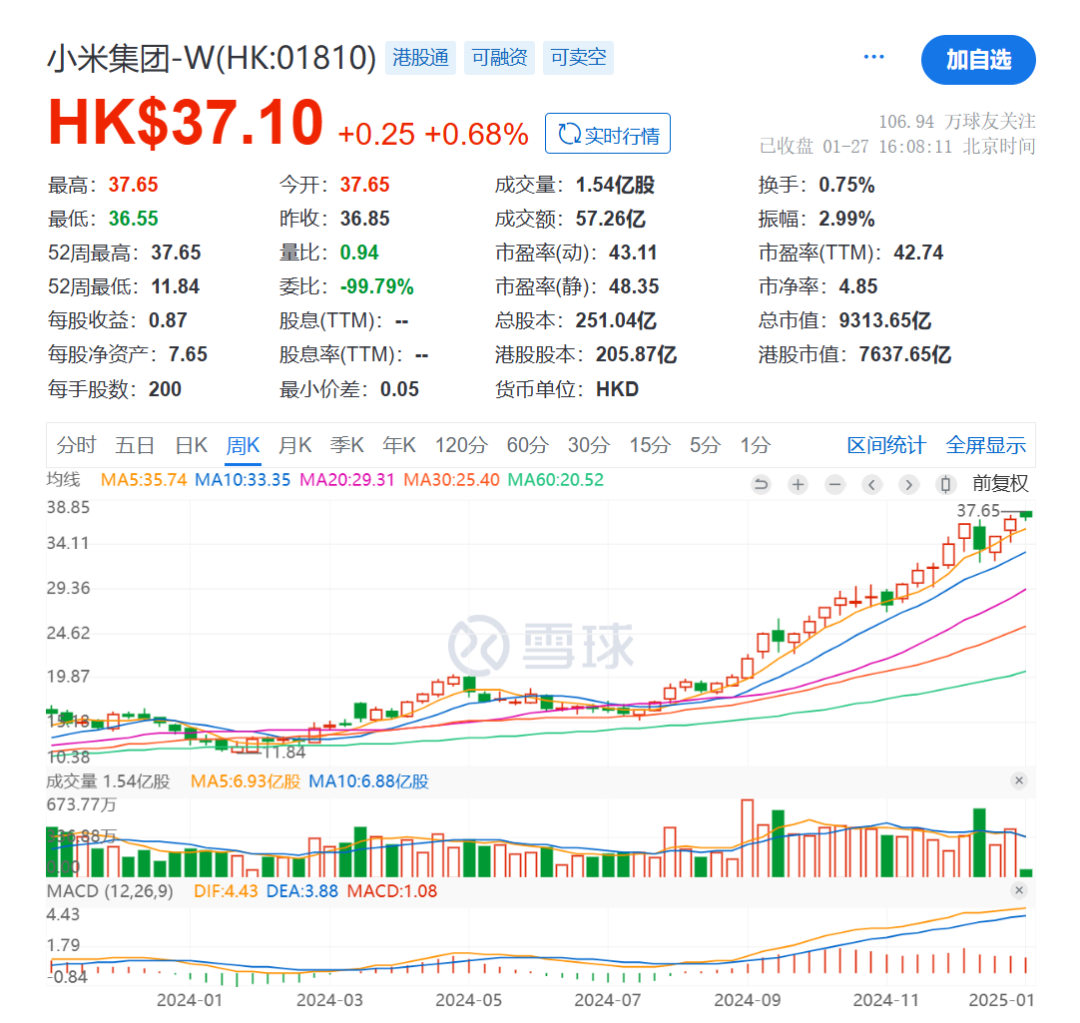Viewport: 1080px width, 1023px height.
Task: Click the HK$37.10 current price
Action: click(x=185, y=123)
